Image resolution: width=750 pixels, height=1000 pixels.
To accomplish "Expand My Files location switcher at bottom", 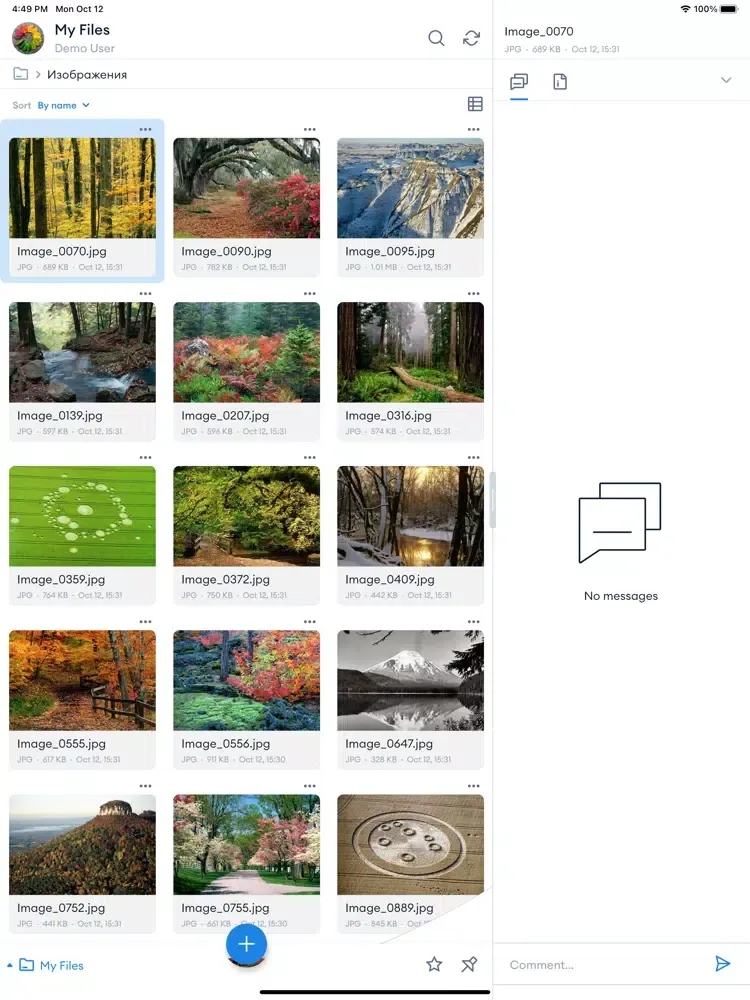I will 45,965.
